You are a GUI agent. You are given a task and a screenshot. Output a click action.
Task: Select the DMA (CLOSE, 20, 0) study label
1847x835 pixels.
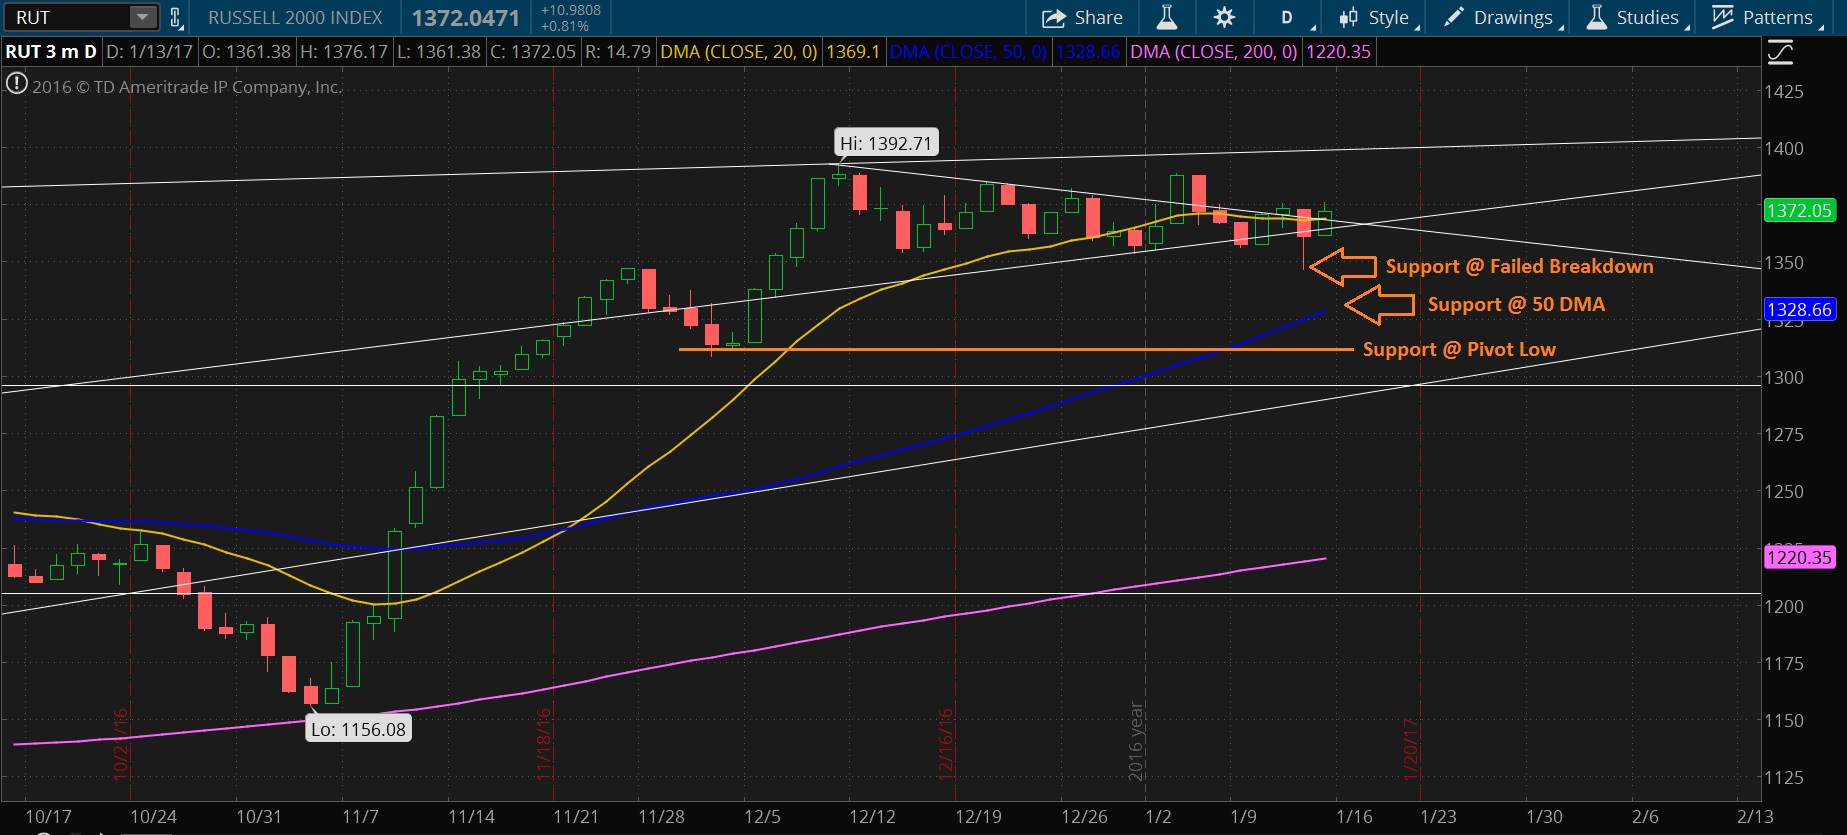pos(739,52)
